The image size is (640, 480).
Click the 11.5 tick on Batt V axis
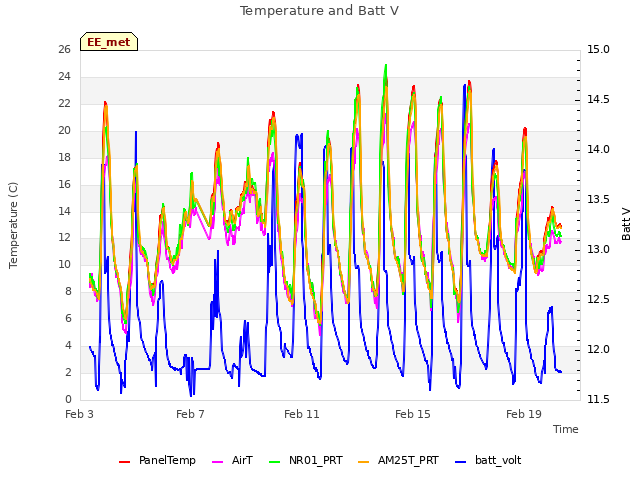point(598,399)
